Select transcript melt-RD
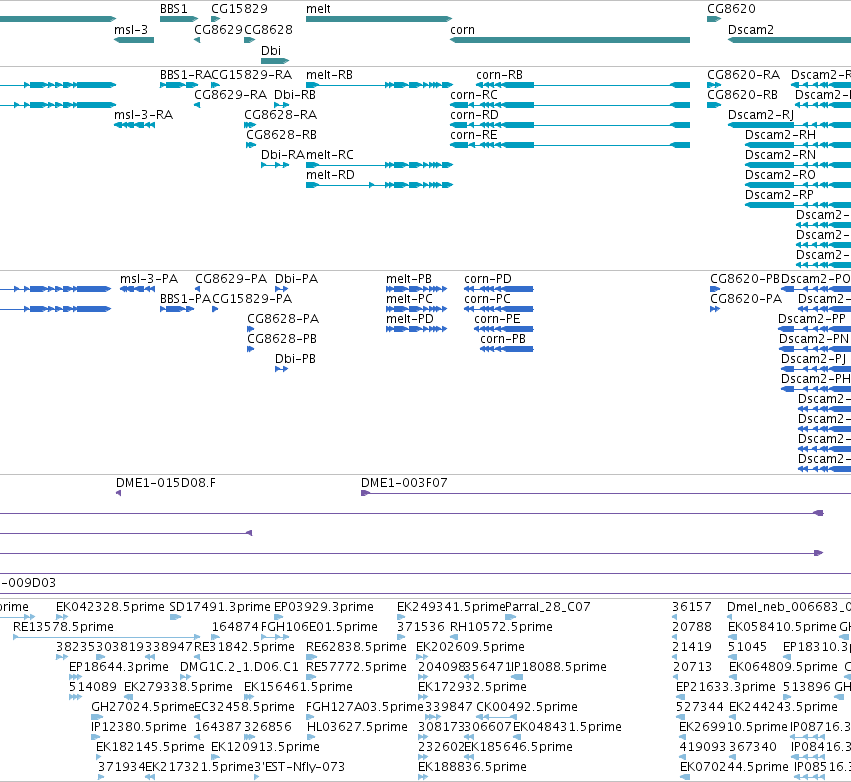The height and width of the screenshot is (782, 851). pos(379,185)
